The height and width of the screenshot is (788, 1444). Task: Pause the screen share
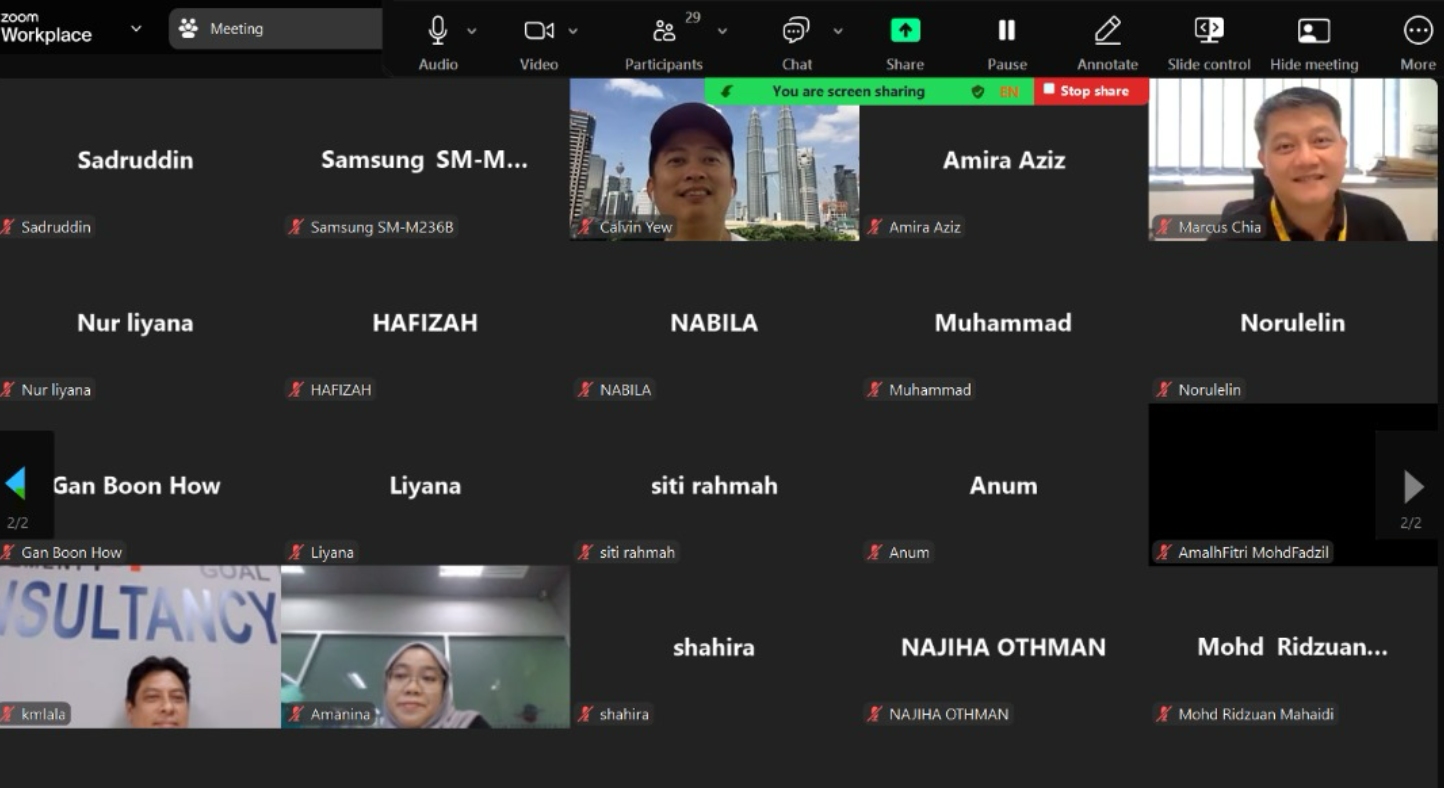click(1007, 31)
